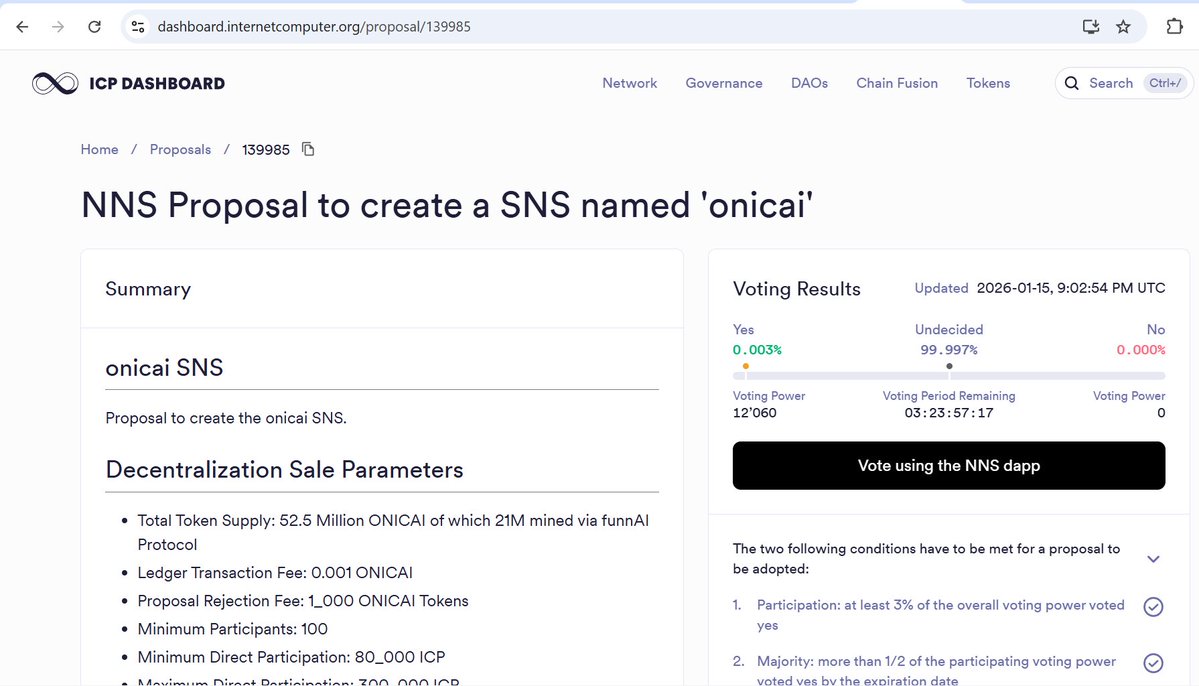Click 'Decentralization Sale Parameters' heading

[284, 470]
